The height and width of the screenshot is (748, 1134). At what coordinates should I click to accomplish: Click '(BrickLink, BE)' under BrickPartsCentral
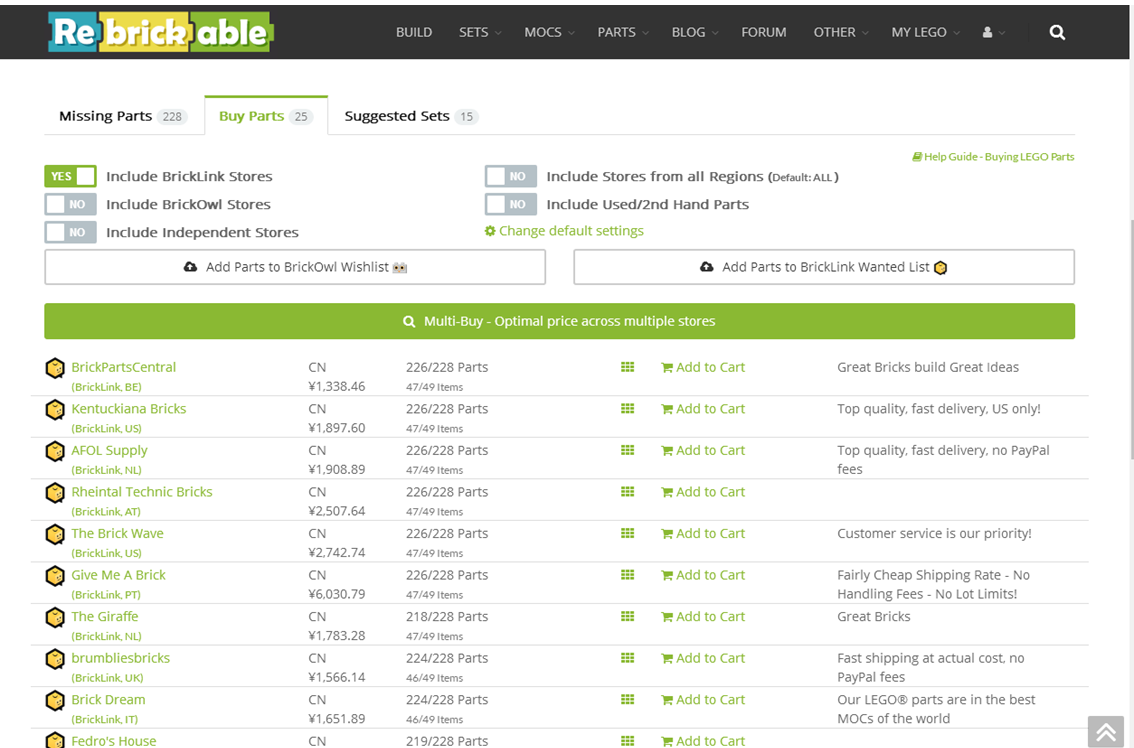[x=106, y=387]
